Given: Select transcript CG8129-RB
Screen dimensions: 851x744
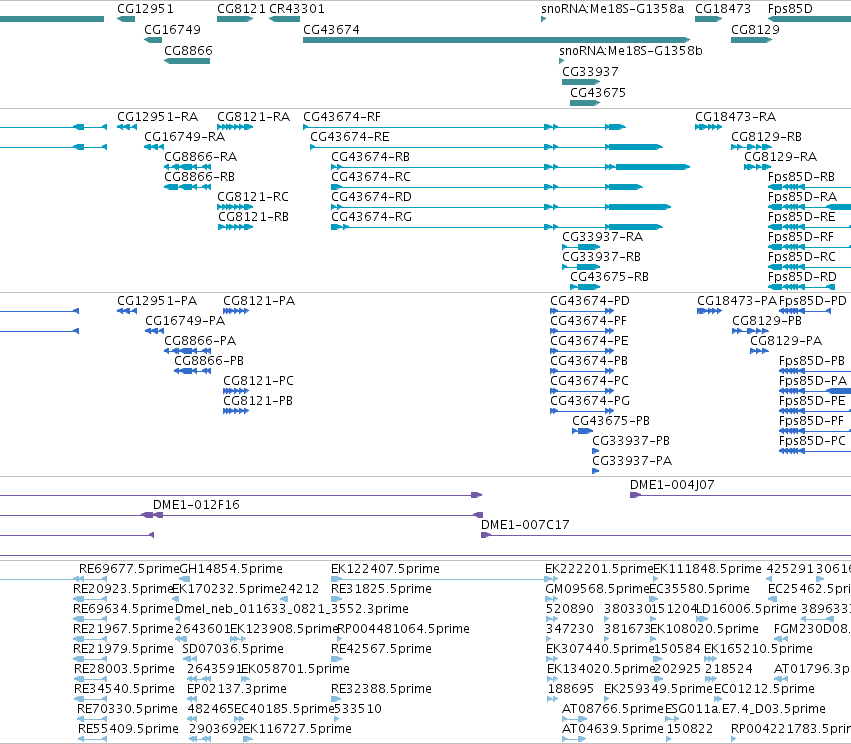Looking at the screenshot, I should pyautogui.click(x=766, y=137).
